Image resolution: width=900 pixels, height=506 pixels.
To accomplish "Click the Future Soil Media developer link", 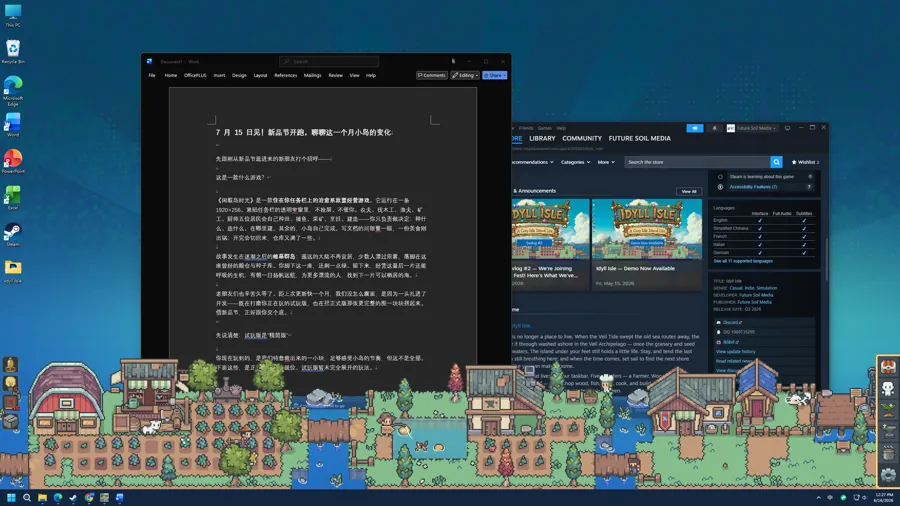I will (756, 295).
